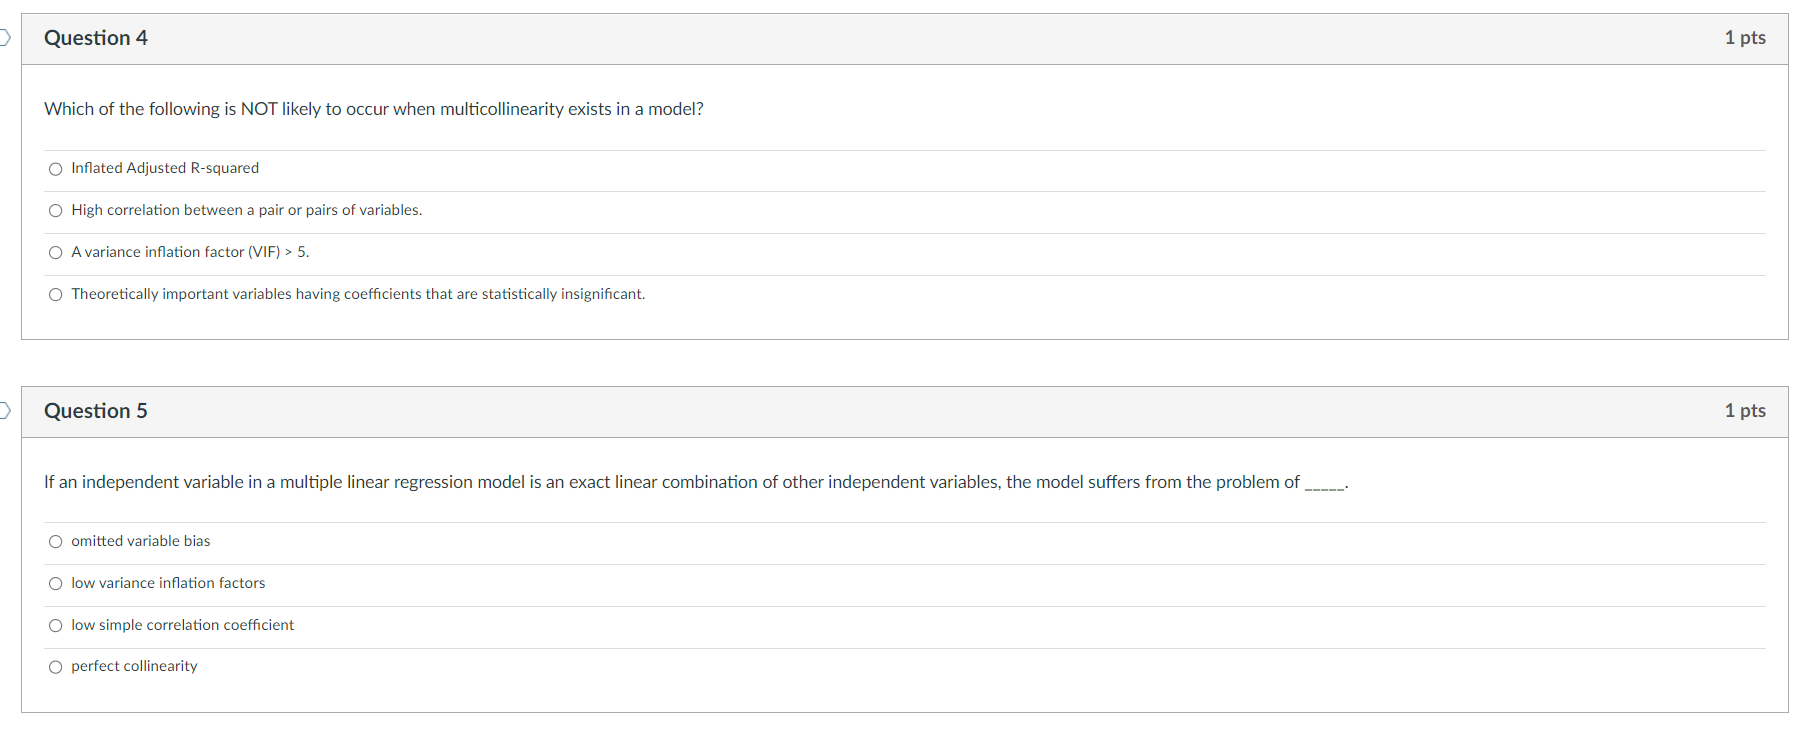Click the '1 pts' label on Question 4
The width and height of the screenshot is (1804, 732).
(x=1745, y=37)
